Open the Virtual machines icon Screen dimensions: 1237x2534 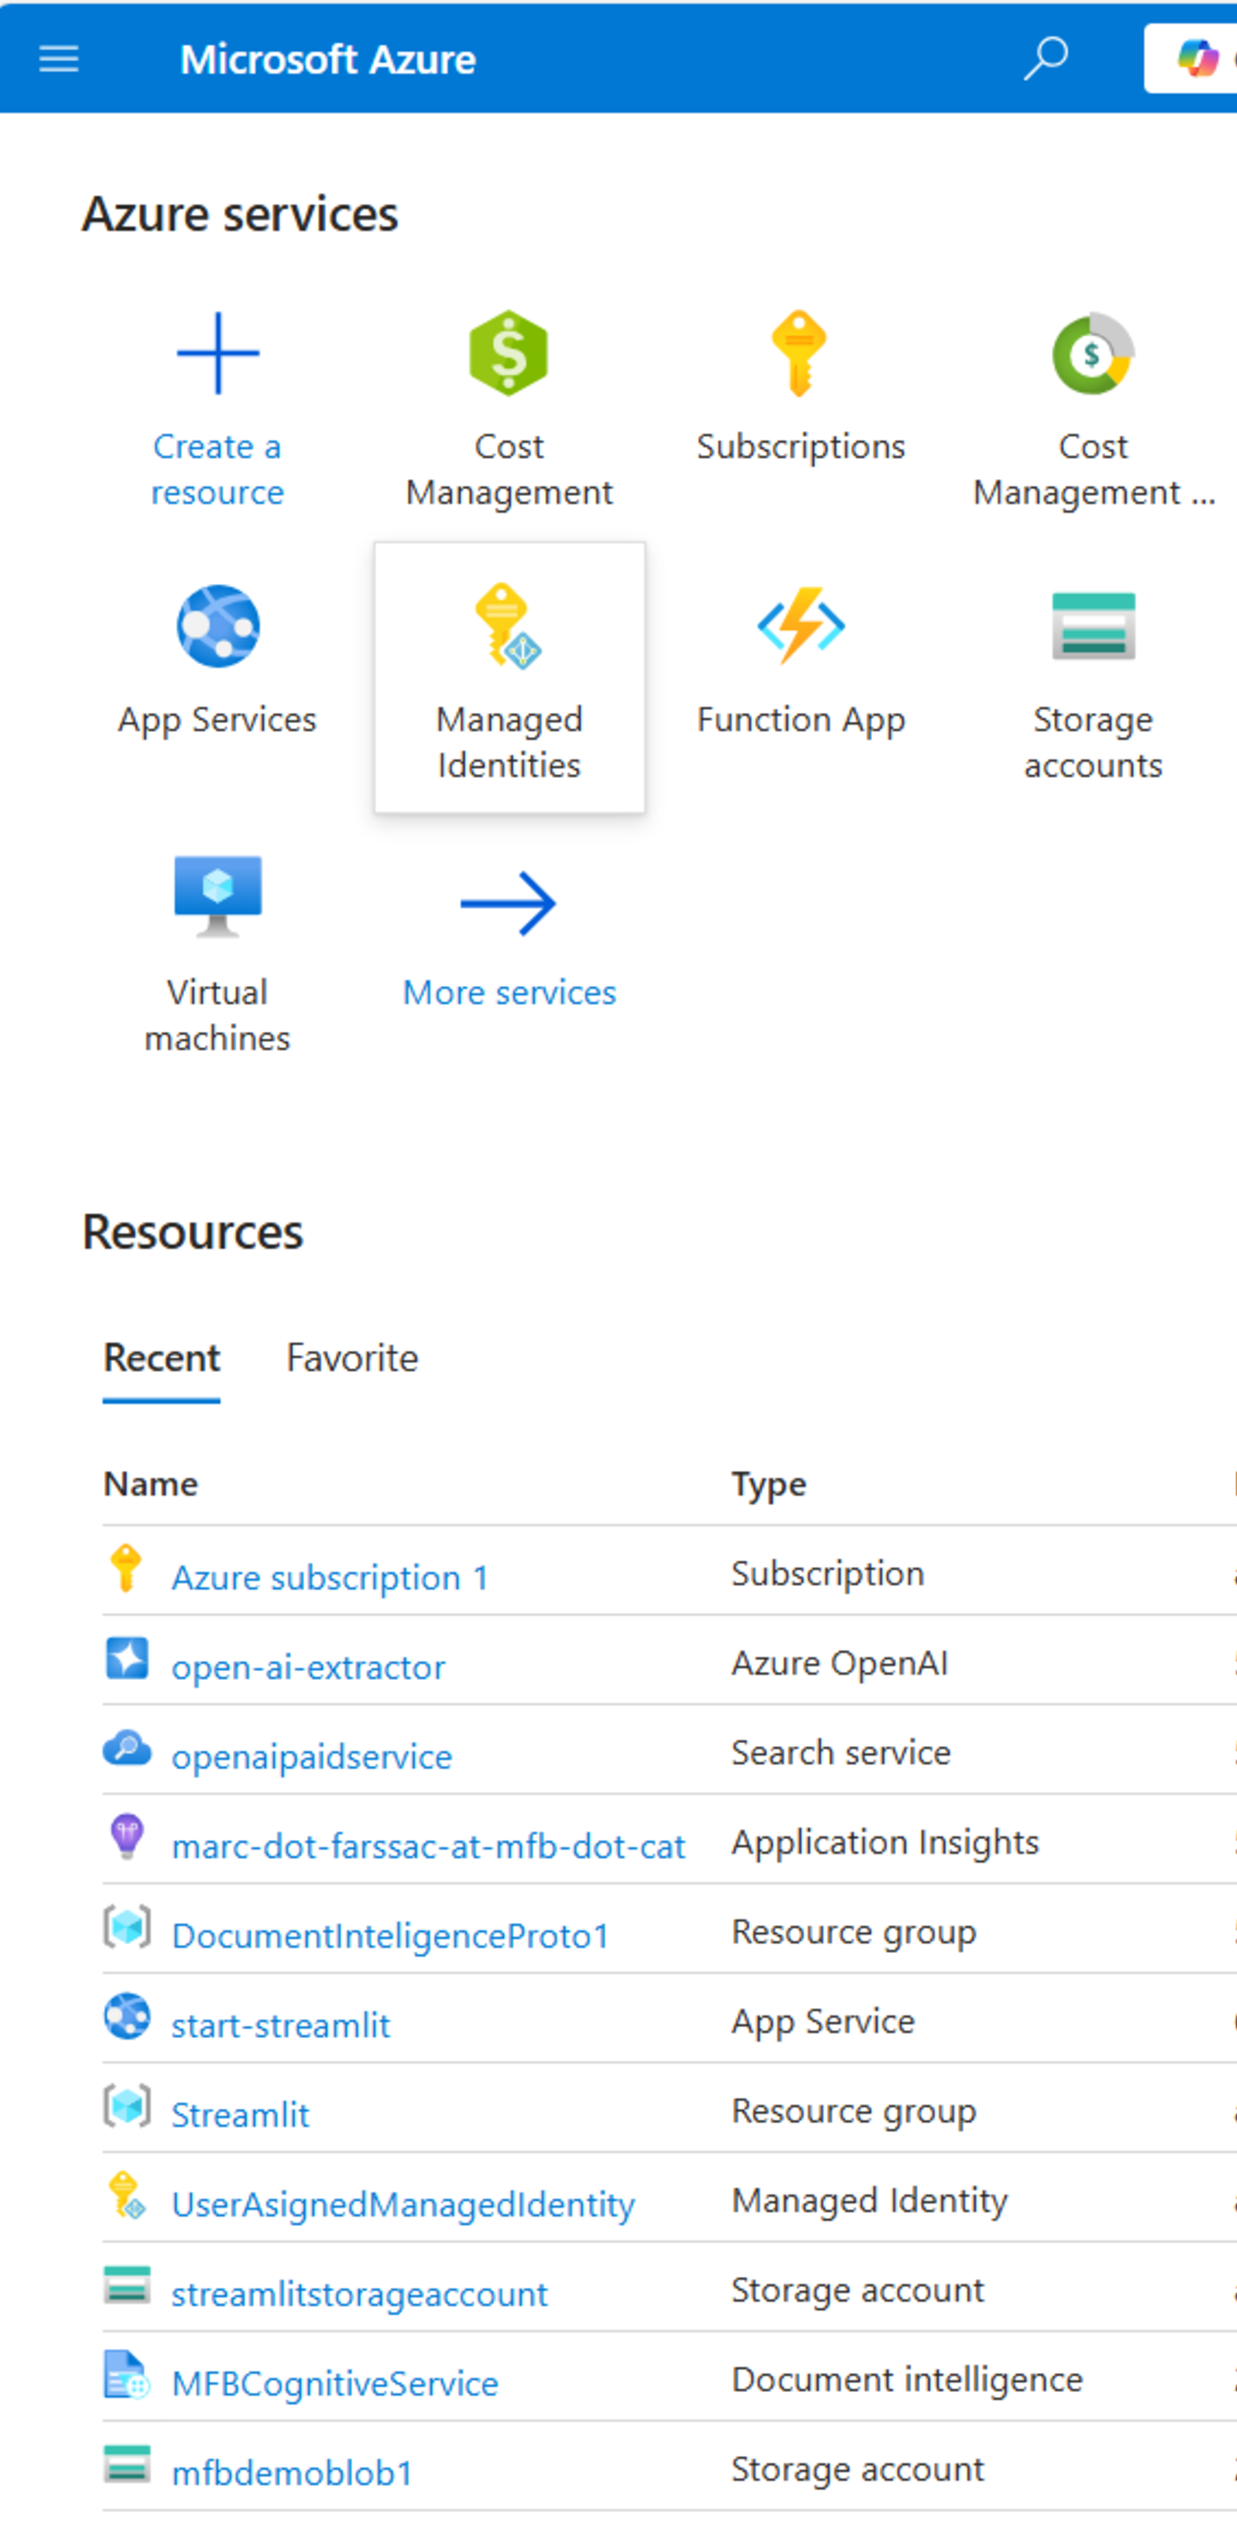click(x=217, y=897)
